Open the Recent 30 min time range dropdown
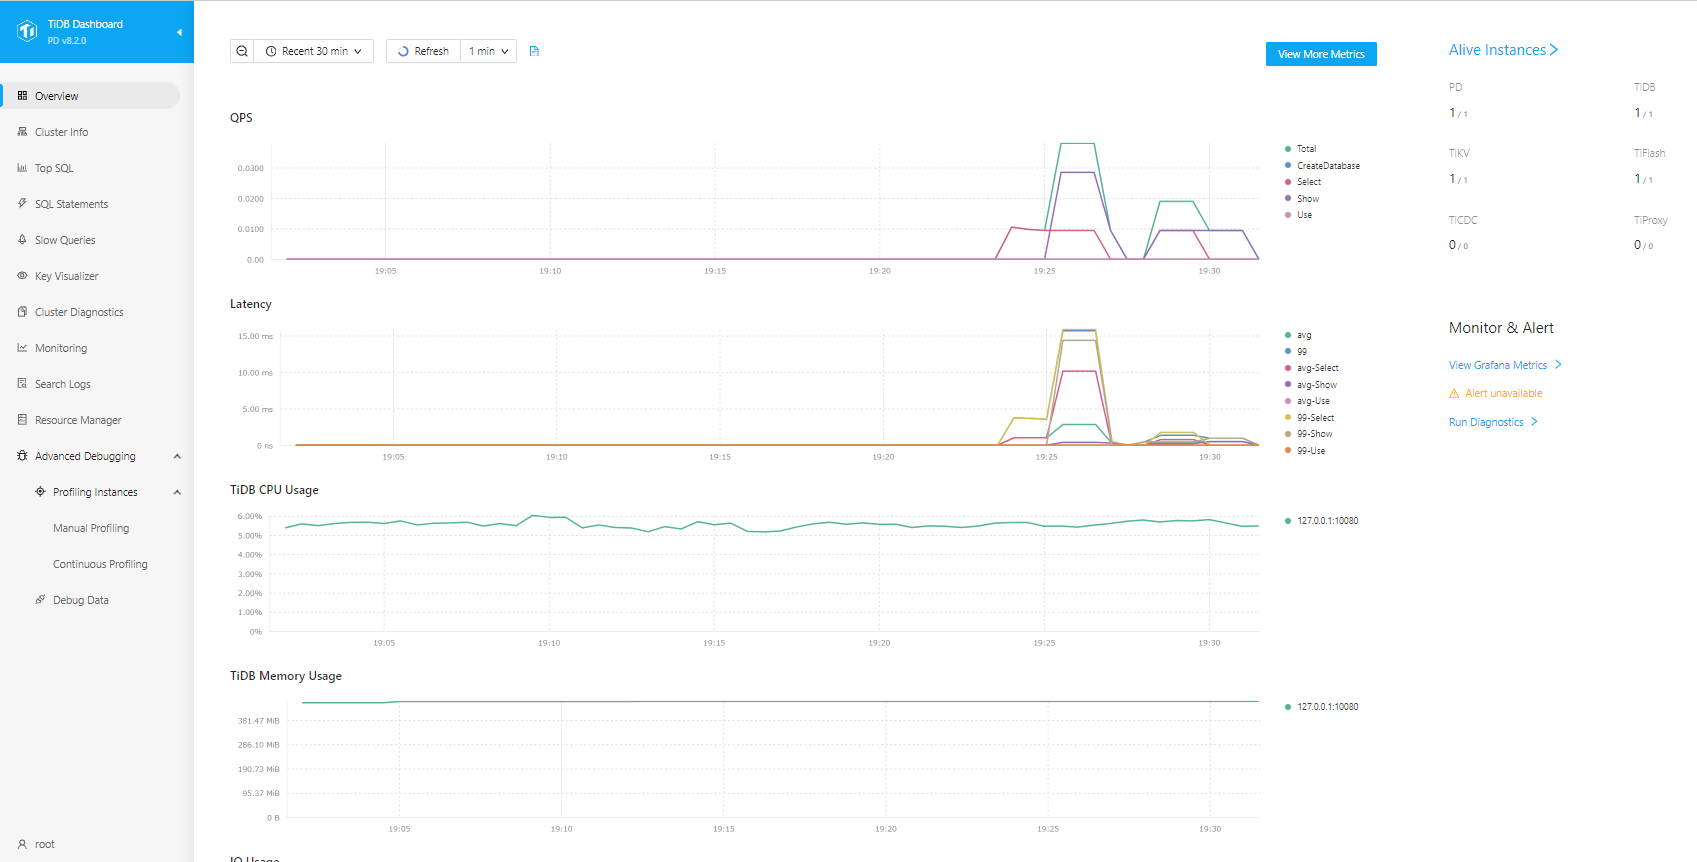The image size is (1697, 862). tap(314, 51)
